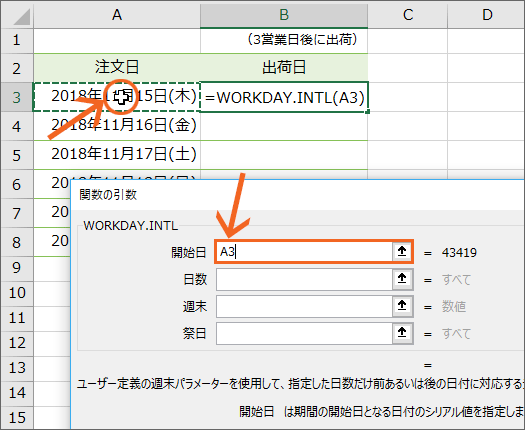Click cell 2018年11月17日(土)

pyautogui.click(x=117, y=155)
